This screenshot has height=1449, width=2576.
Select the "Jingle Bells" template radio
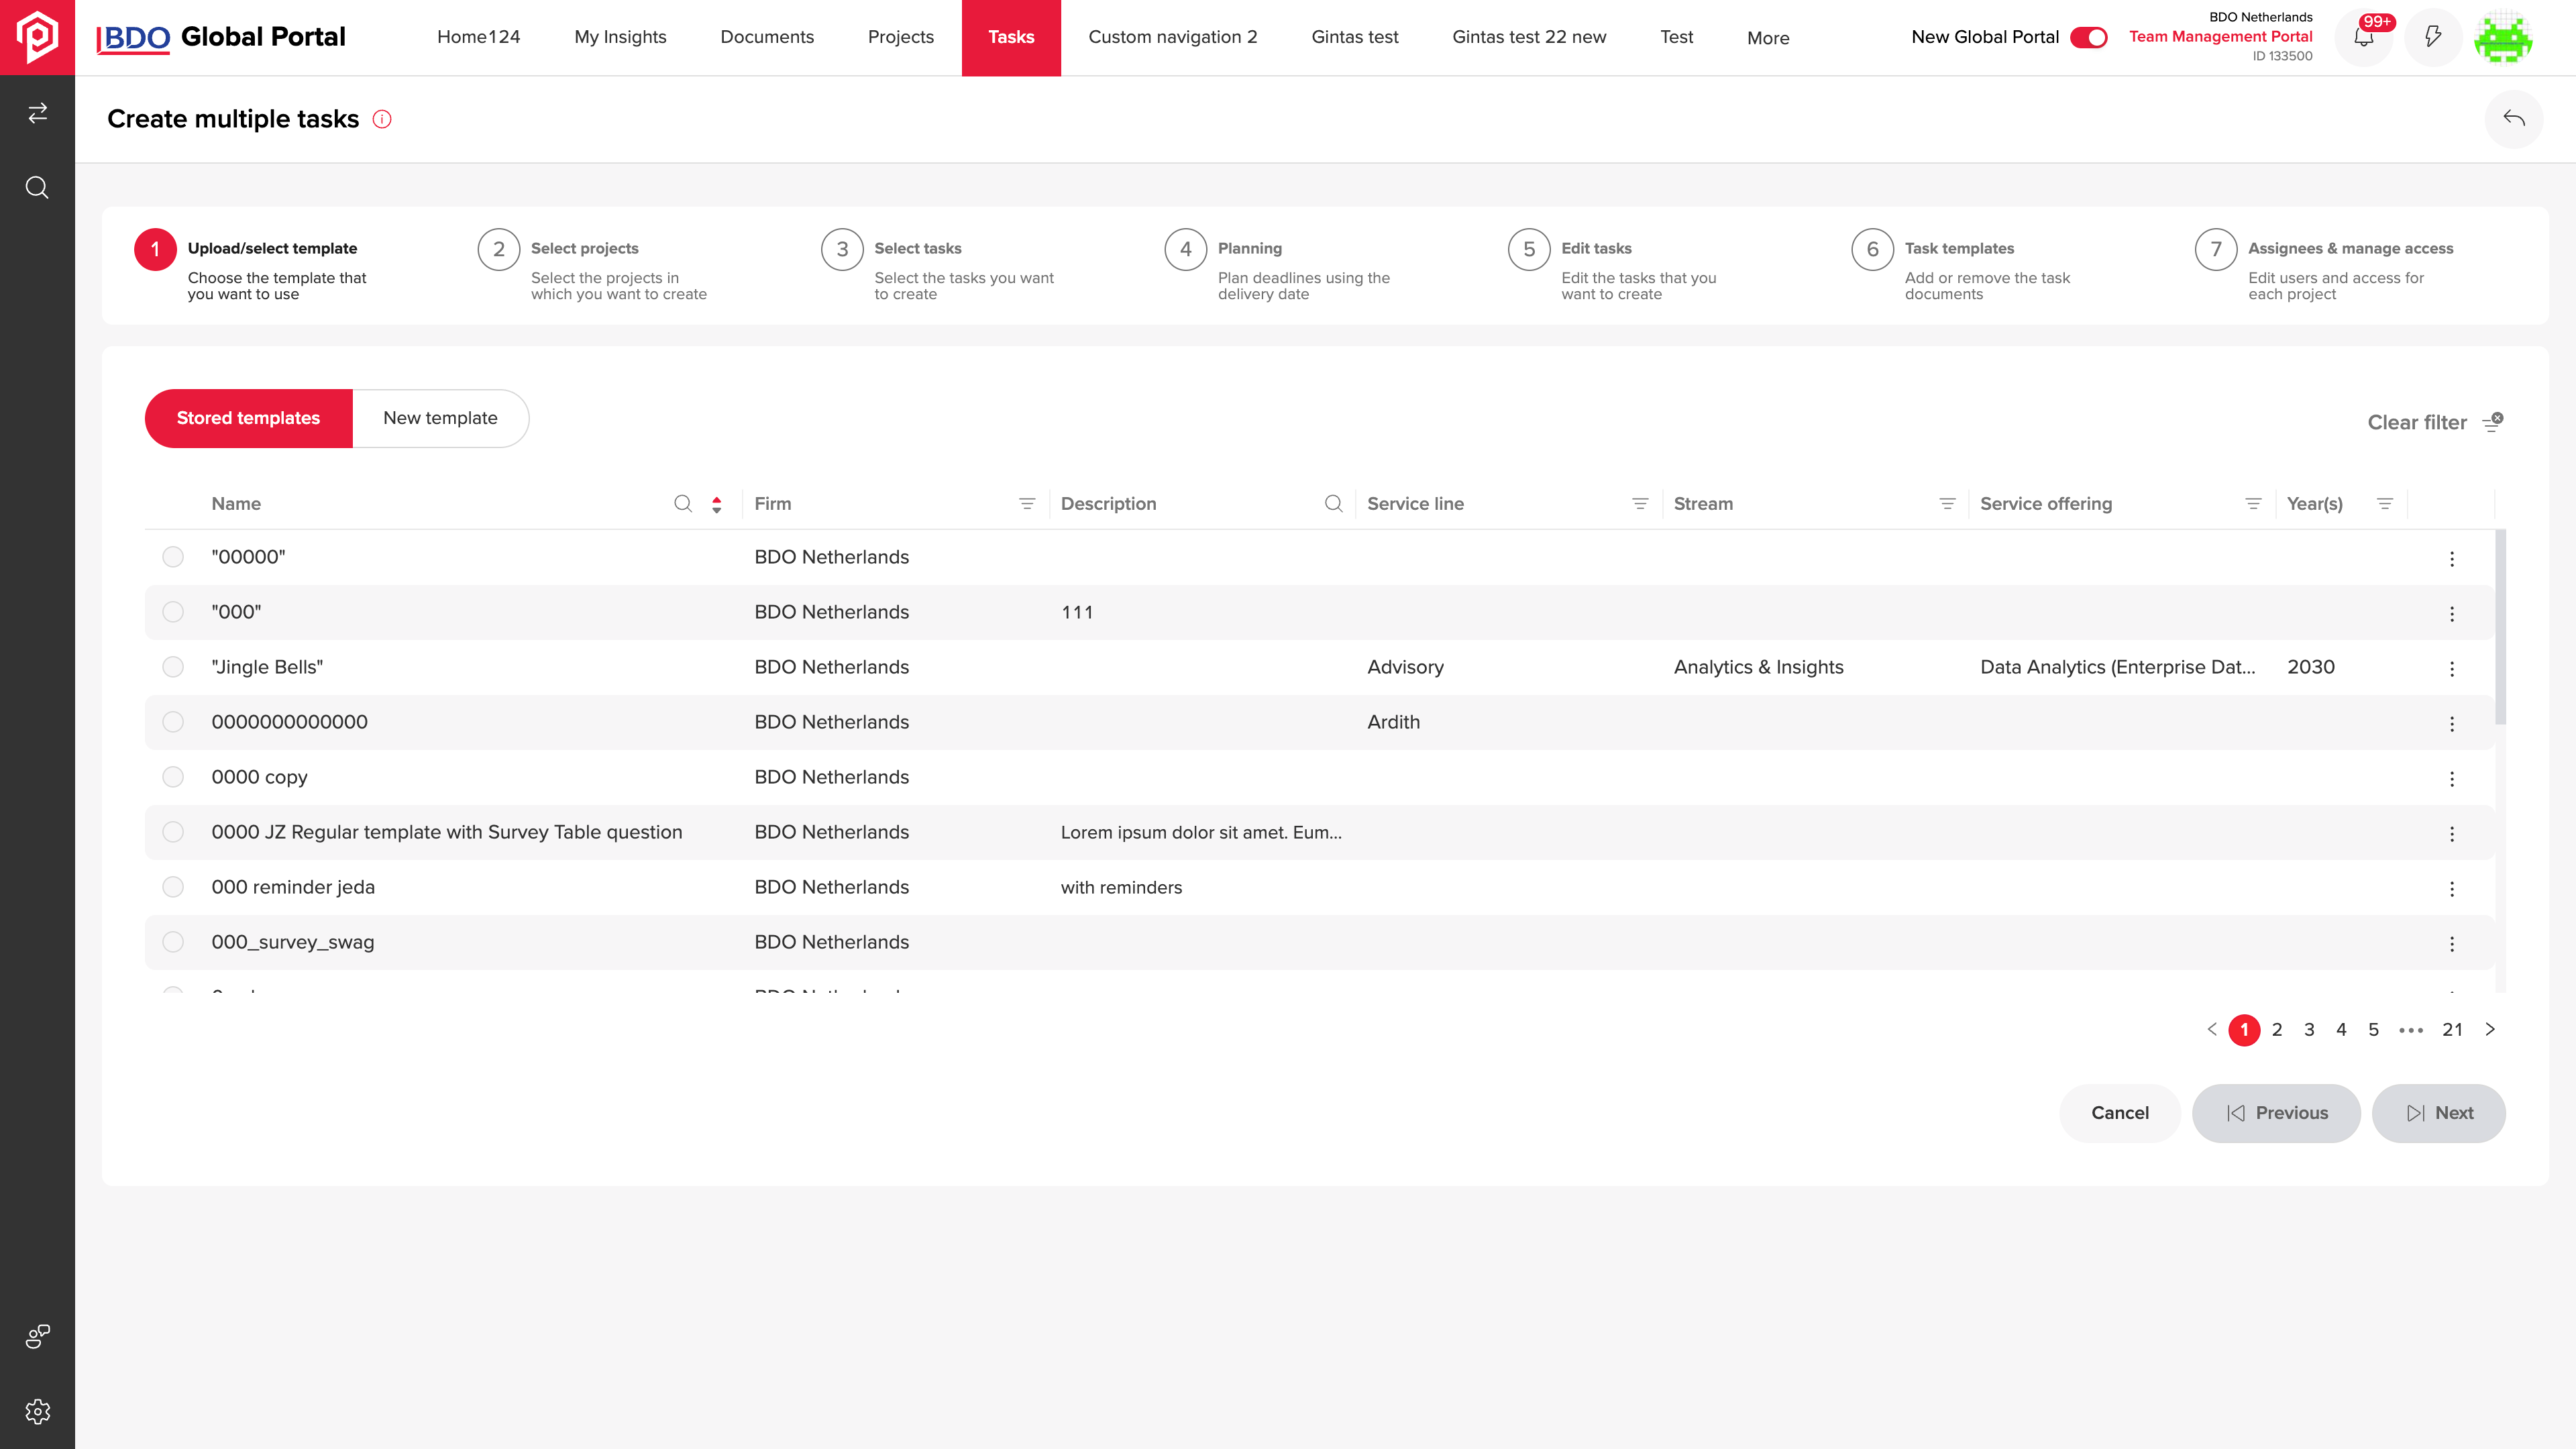[173, 667]
